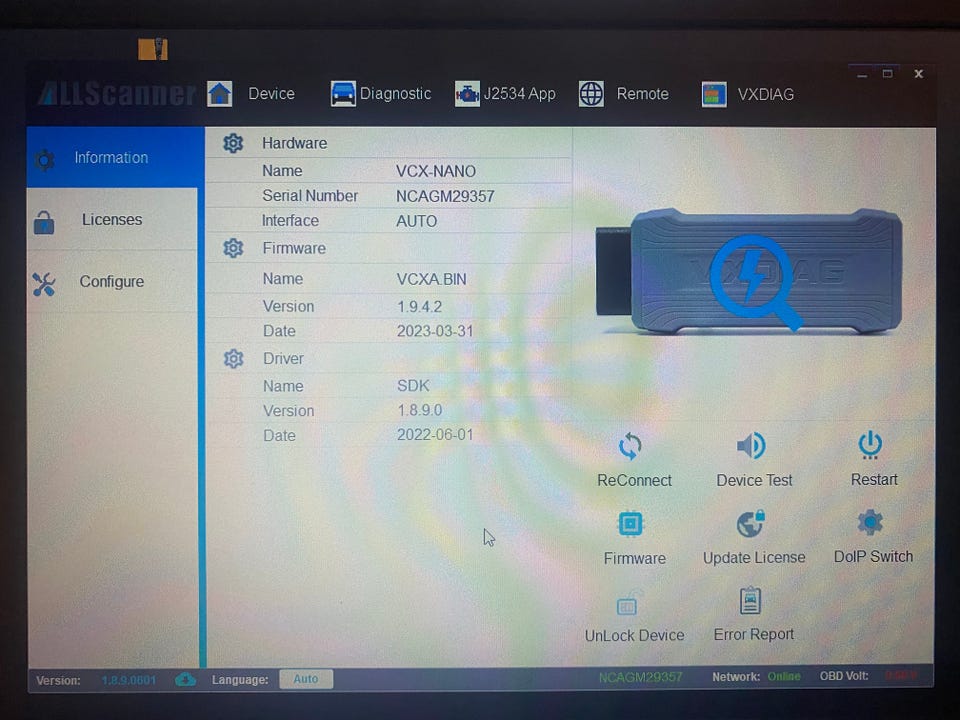Click the Firmware chip icon
Image resolution: width=960 pixels, height=720 pixels.
pos(631,524)
